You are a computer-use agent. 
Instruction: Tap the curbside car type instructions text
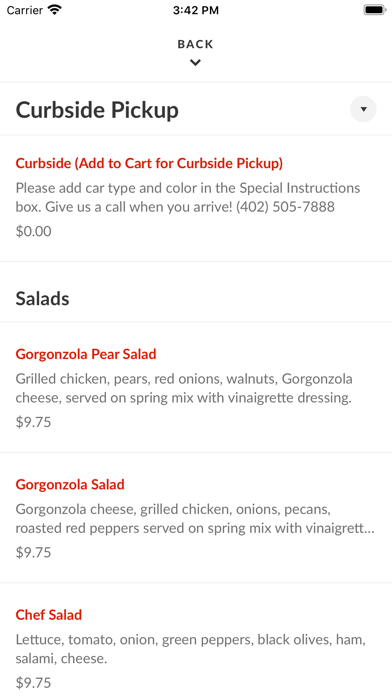click(188, 197)
